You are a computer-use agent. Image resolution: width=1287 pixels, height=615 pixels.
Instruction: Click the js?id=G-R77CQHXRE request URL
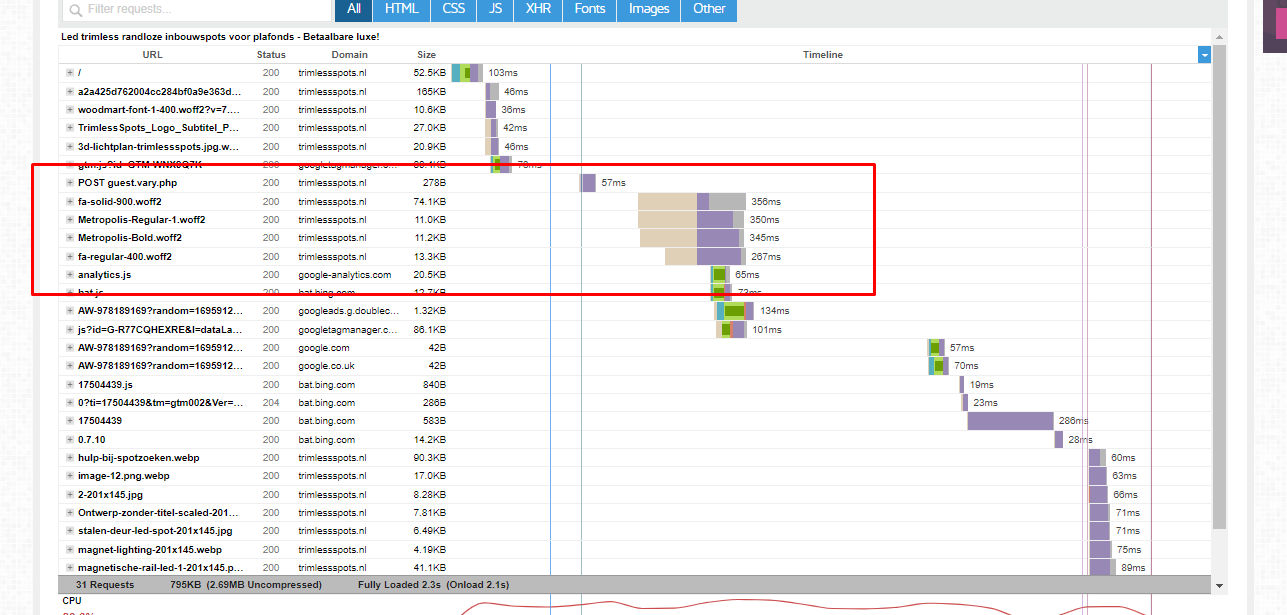click(160, 329)
